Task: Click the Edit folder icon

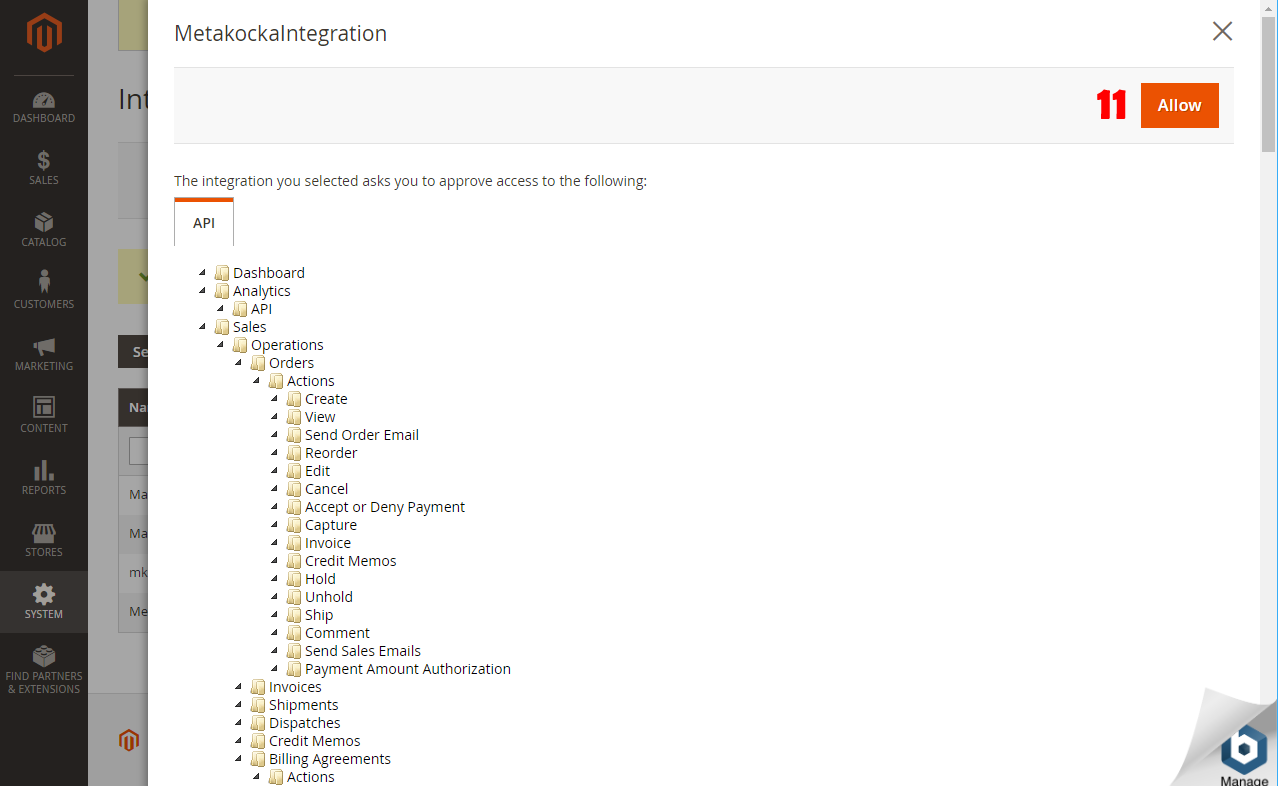Action: (294, 471)
